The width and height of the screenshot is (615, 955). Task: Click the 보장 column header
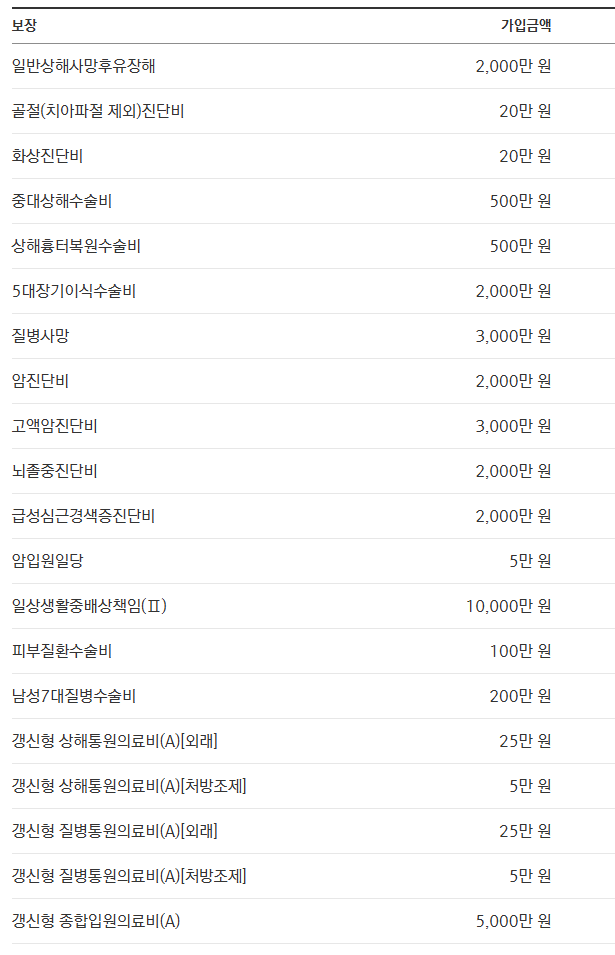pyautogui.click(x=24, y=26)
